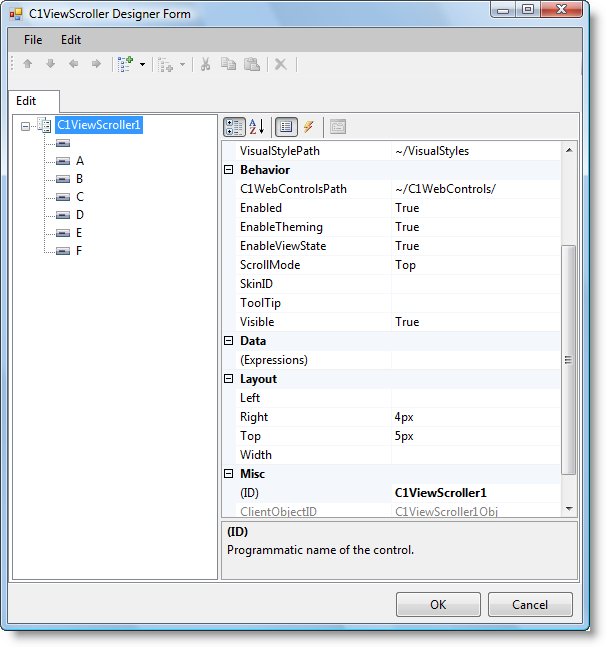
Task: Click the property grid scrollbar thumb
Action: pos(569,360)
